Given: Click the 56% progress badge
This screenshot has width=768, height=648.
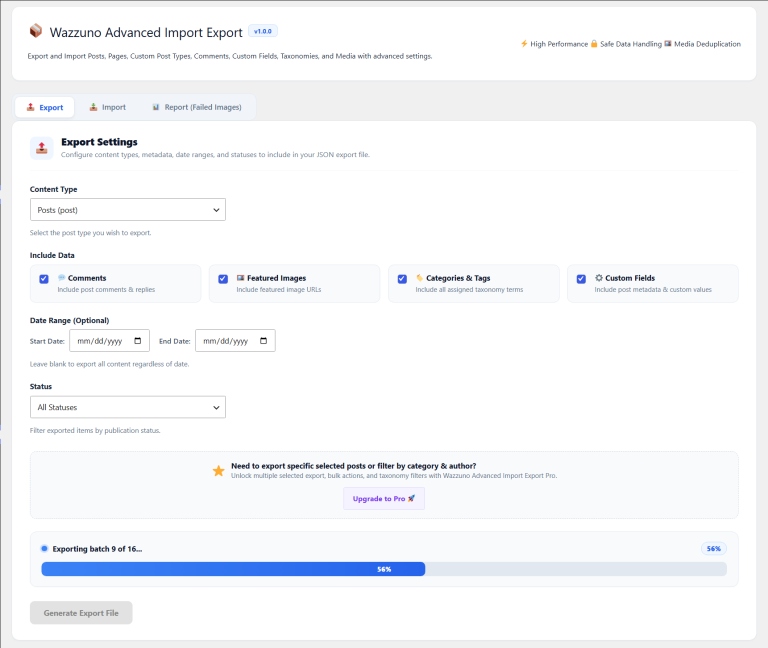Looking at the screenshot, I should click(714, 549).
